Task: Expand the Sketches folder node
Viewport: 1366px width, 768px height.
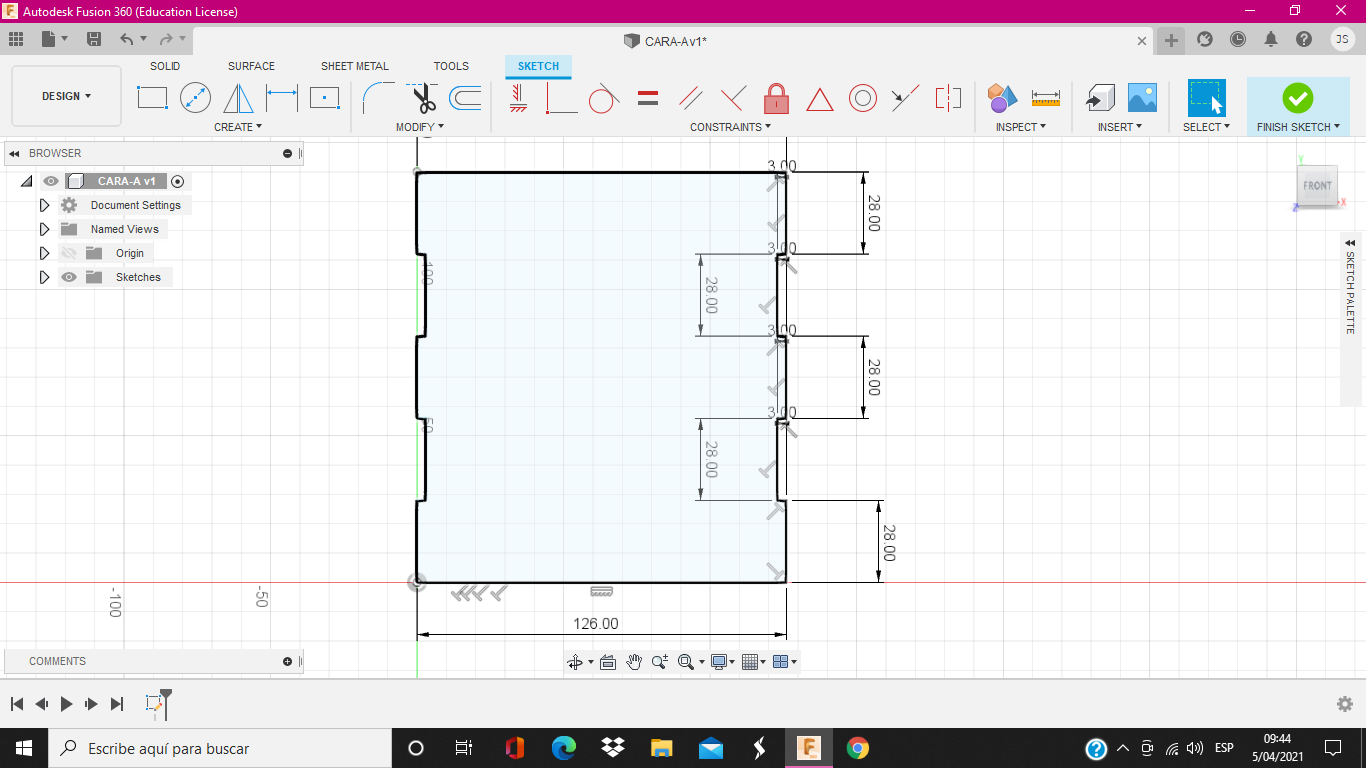Action: pyautogui.click(x=44, y=277)
